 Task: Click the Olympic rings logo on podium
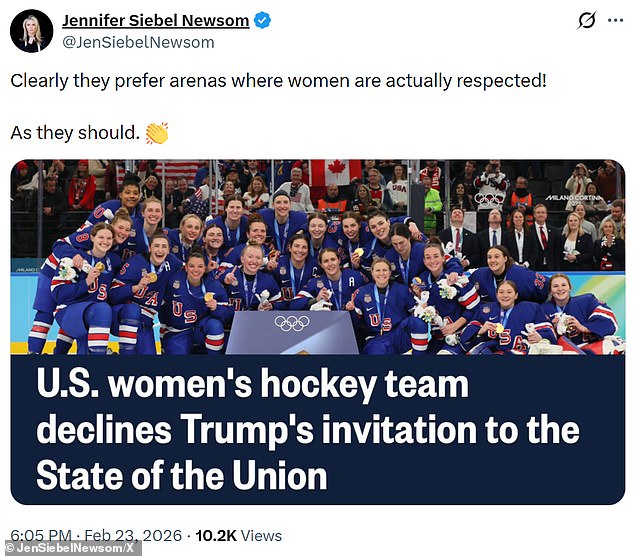click(291, 322)
